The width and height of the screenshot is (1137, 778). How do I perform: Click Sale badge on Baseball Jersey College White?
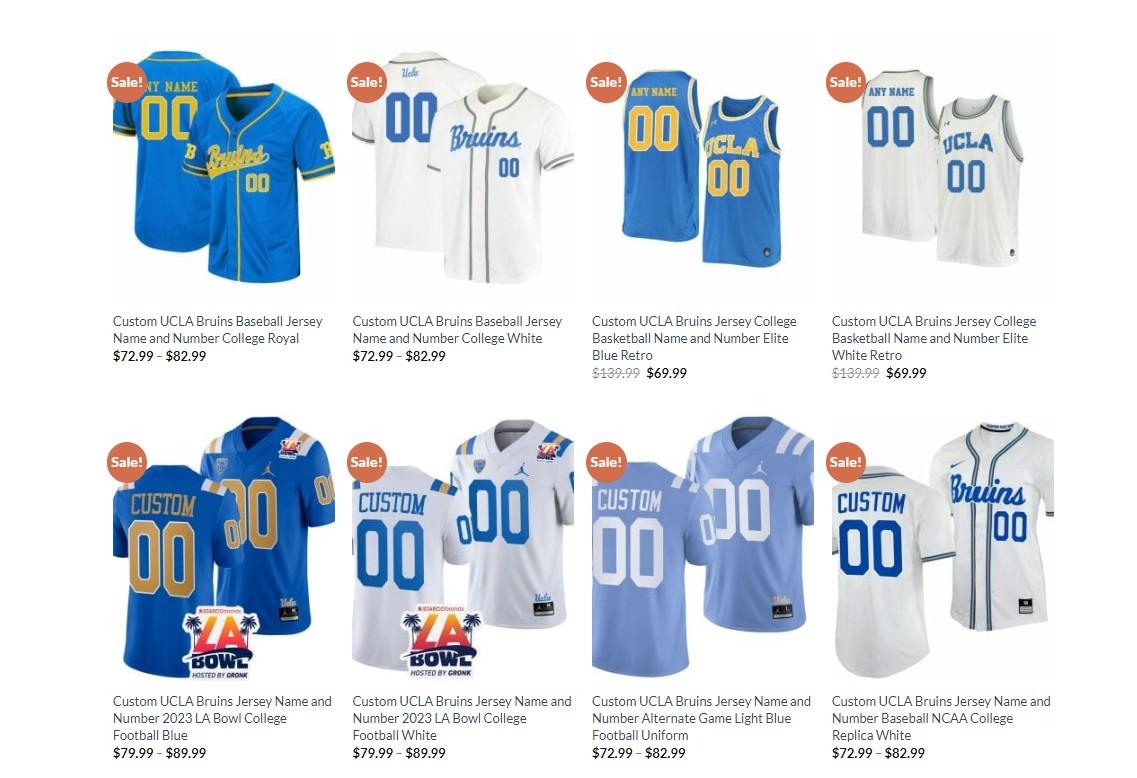point(367,82)
